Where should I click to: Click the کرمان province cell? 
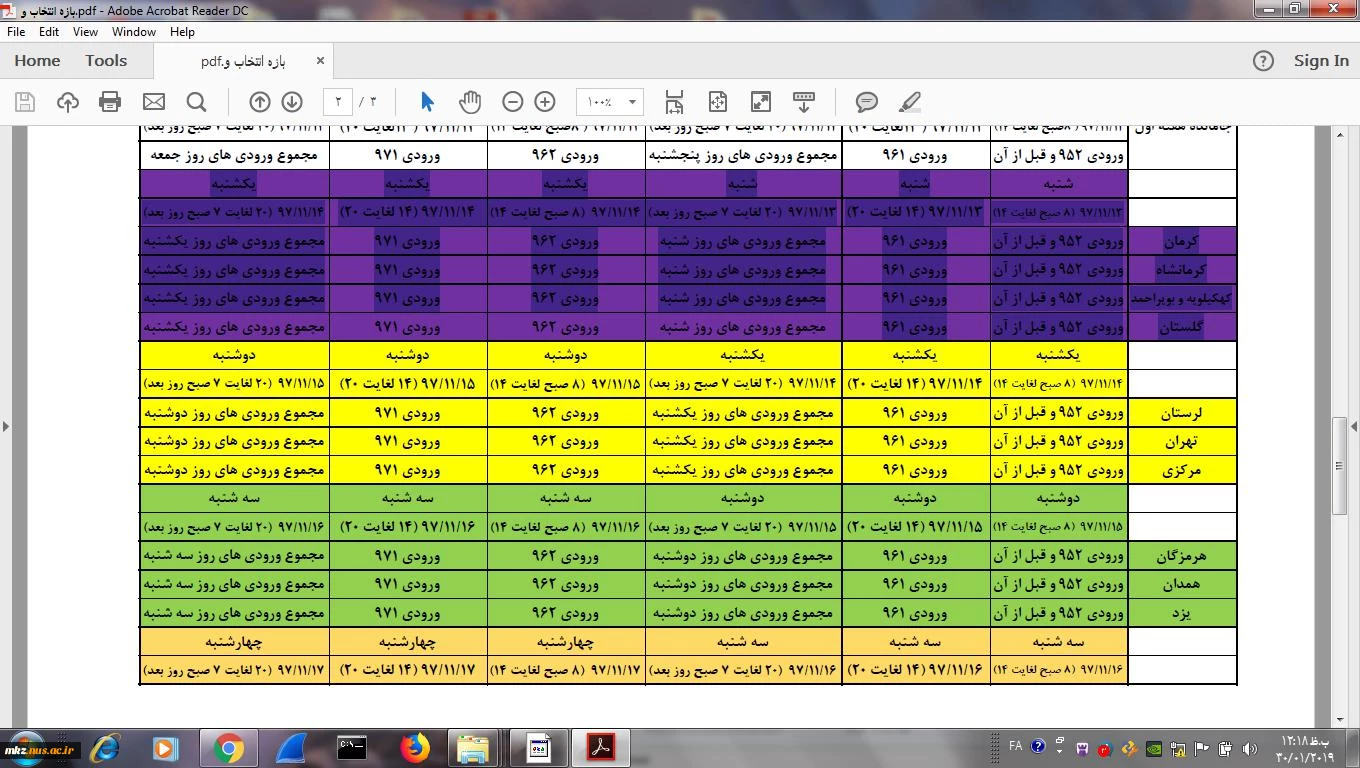coord(1182,241)
